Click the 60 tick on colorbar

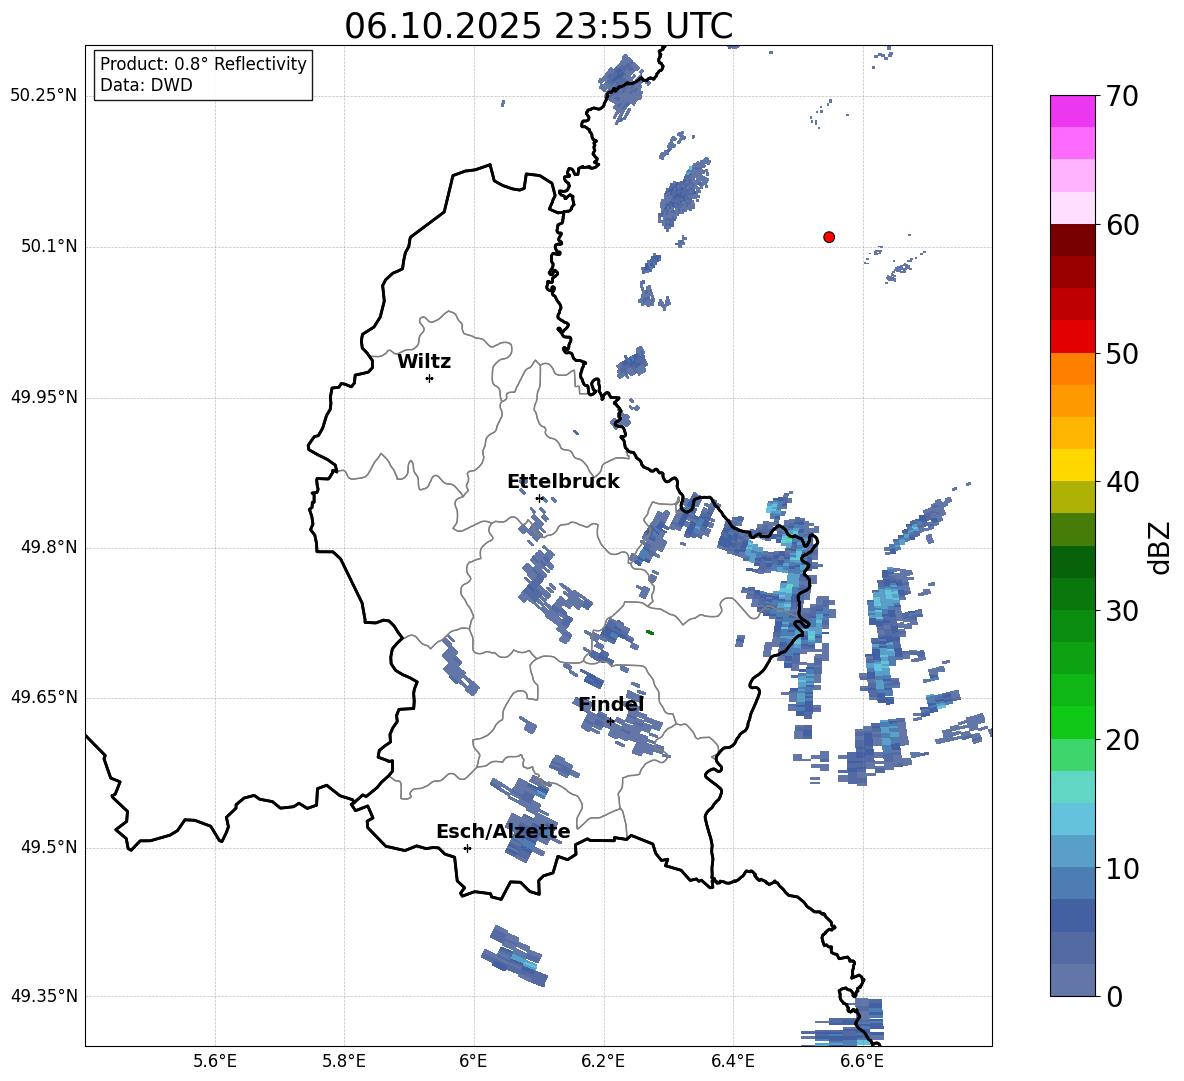coord(1122,225)
